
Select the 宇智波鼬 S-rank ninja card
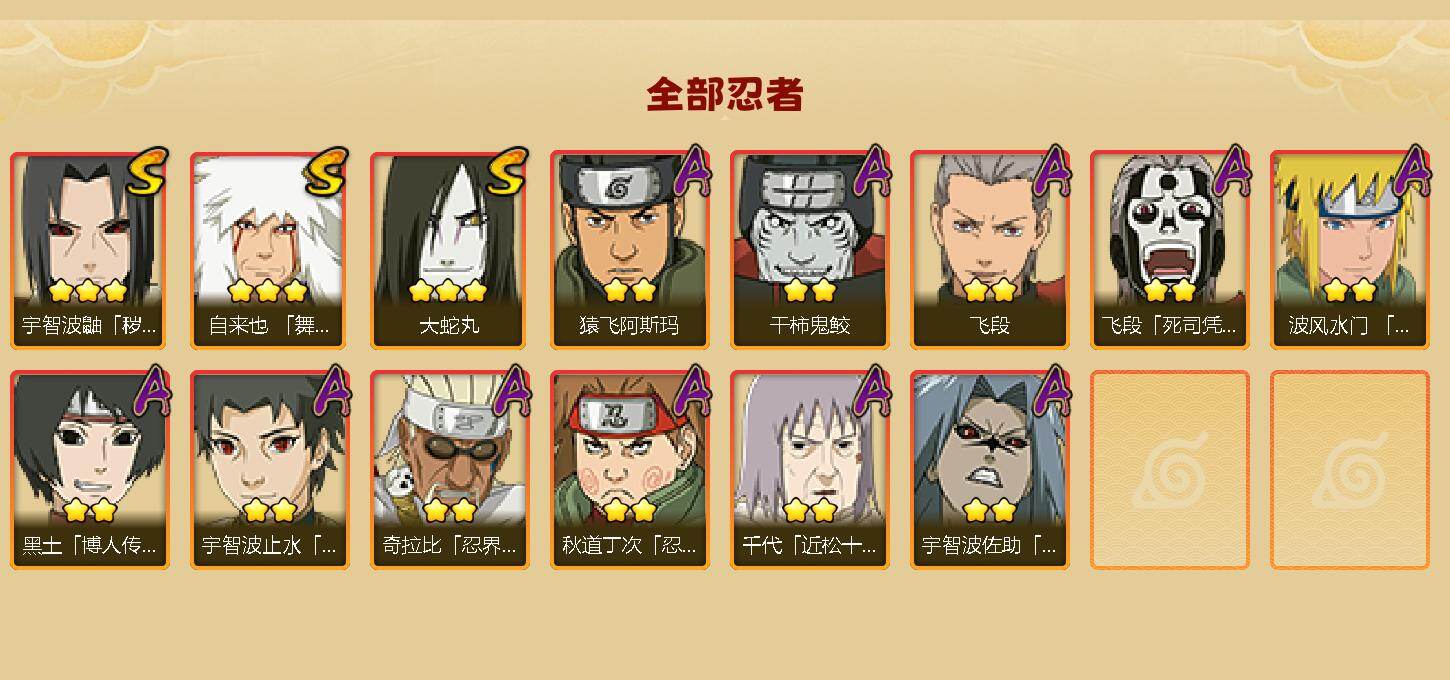90,250
